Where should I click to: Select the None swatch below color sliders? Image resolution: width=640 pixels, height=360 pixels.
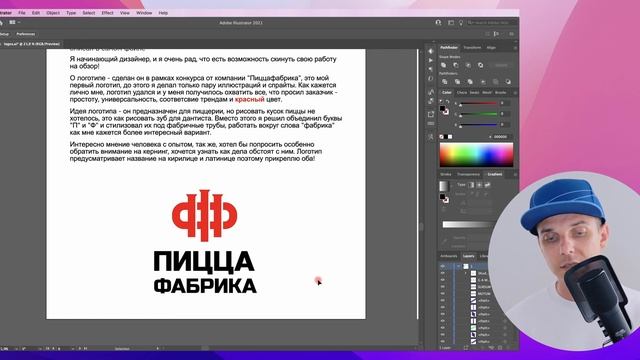pos(441,137)
